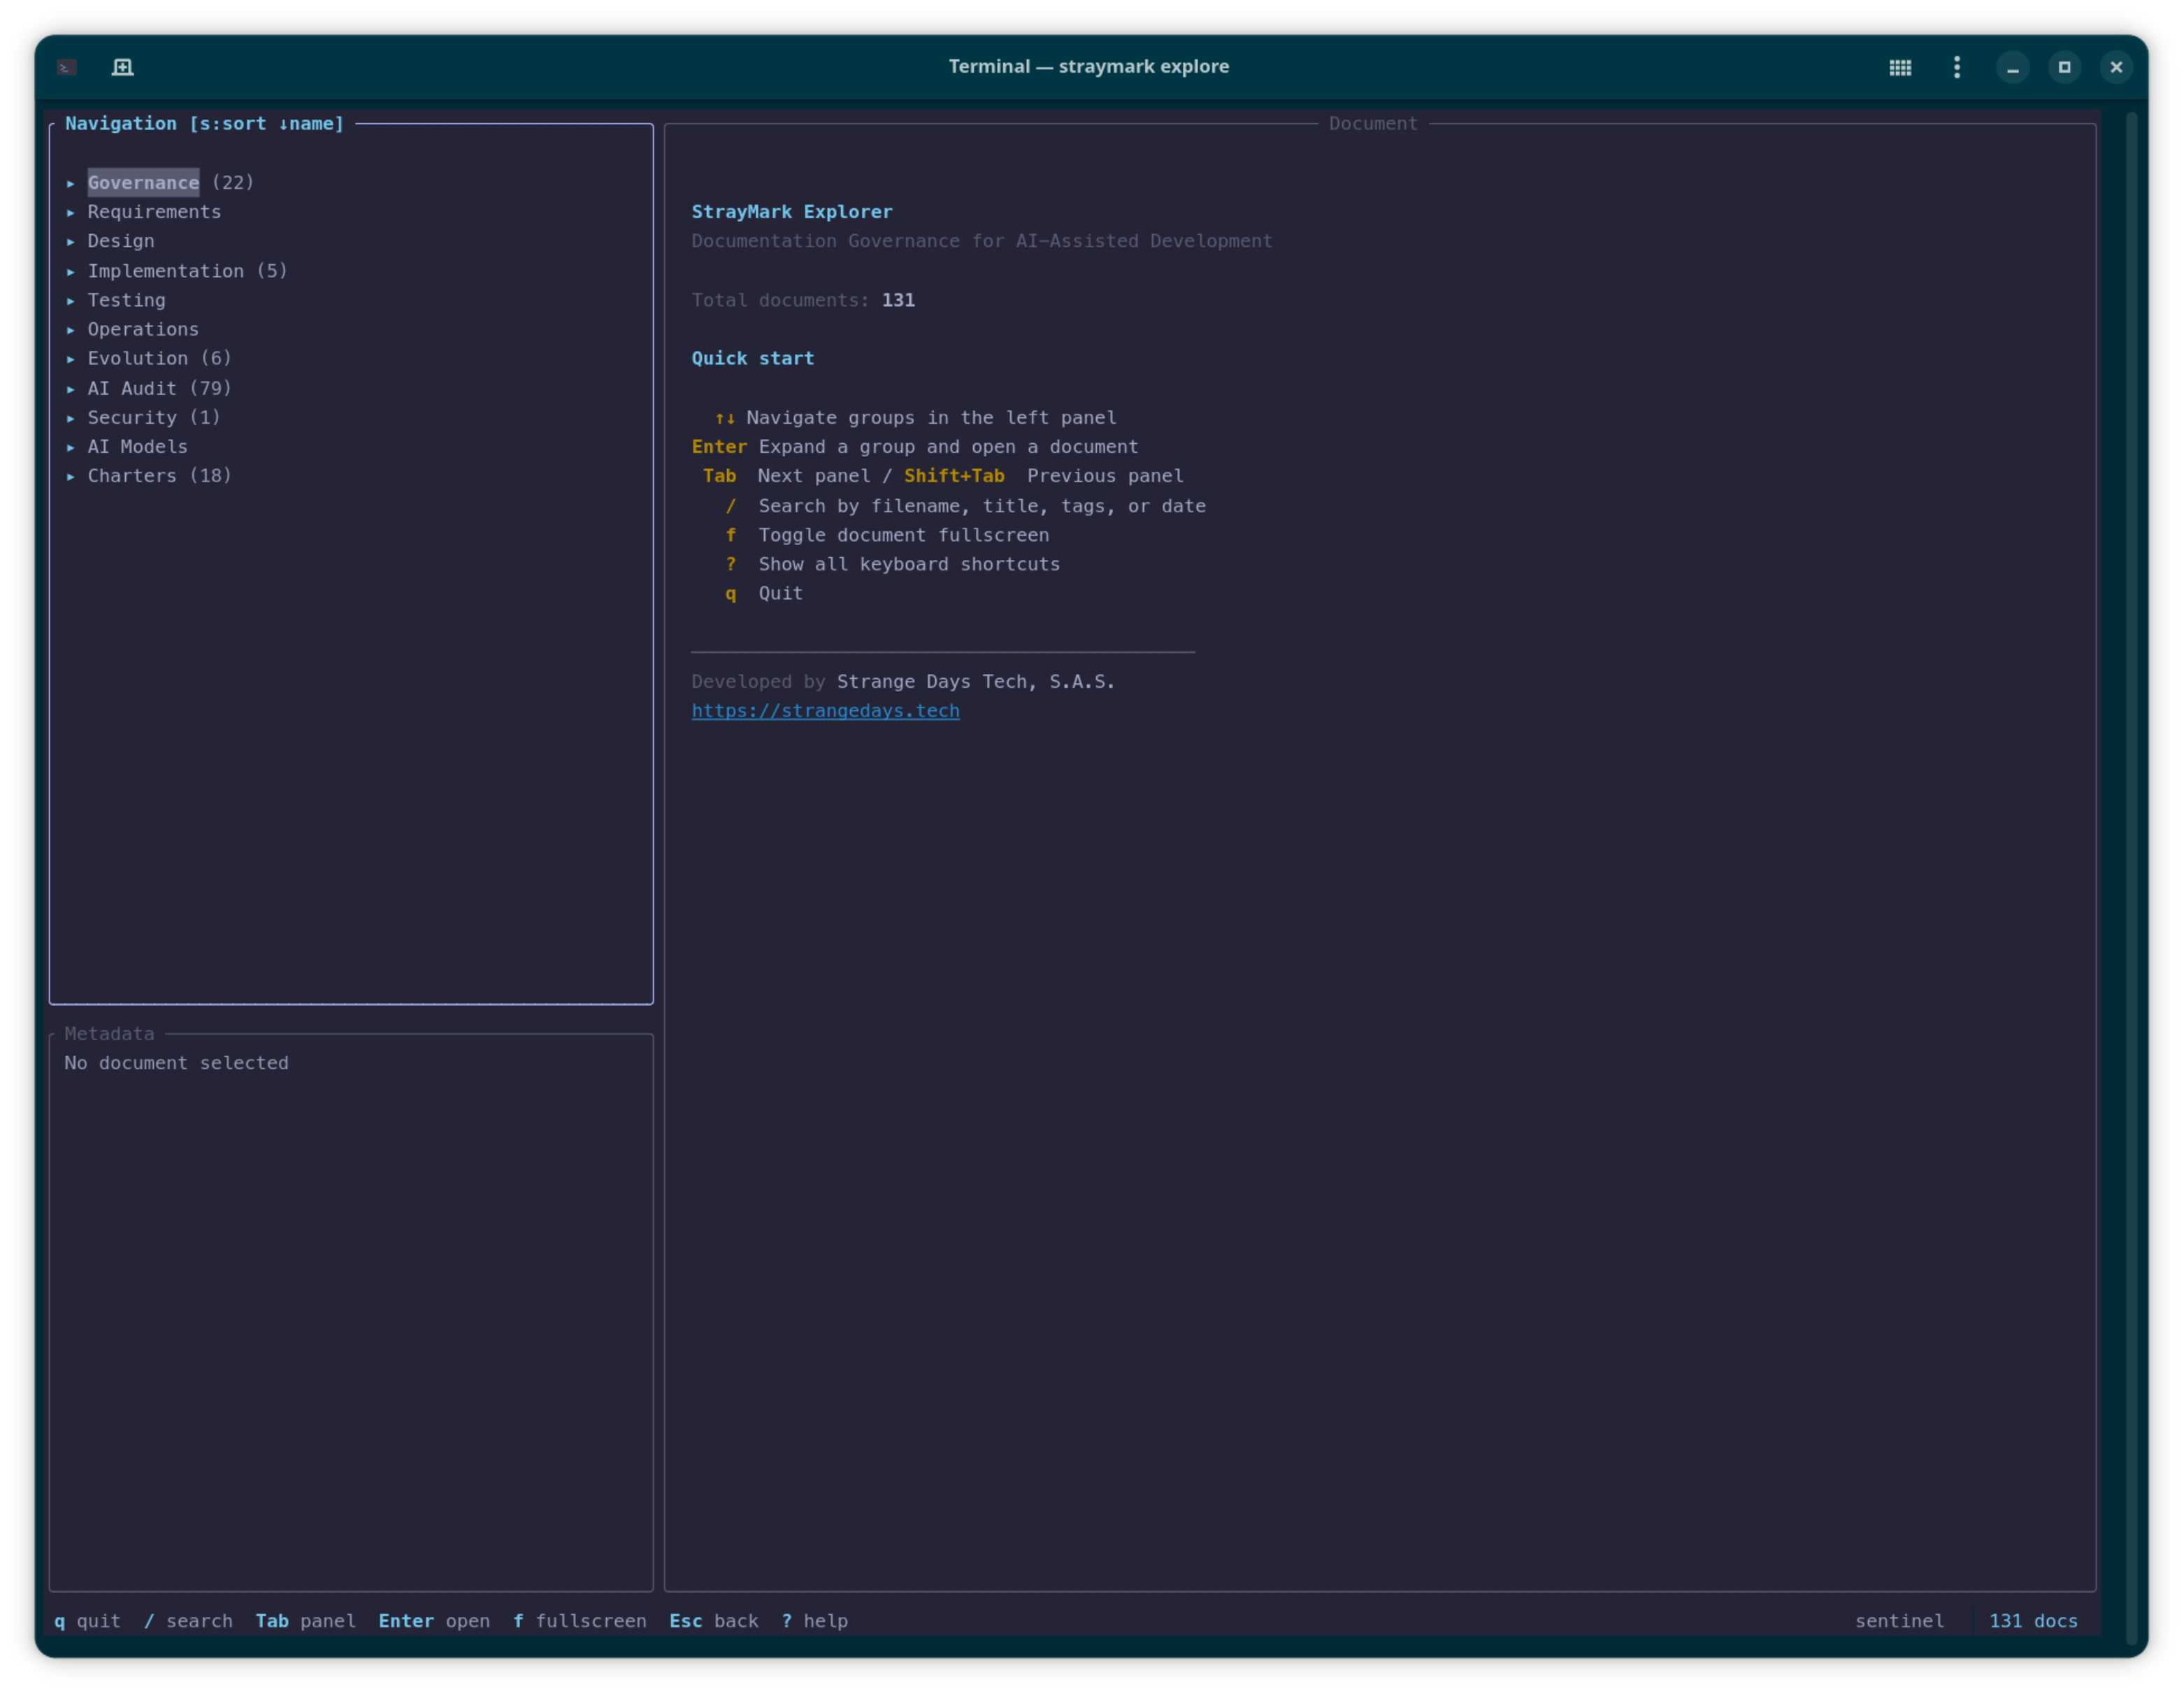This screenshot has width=2184, height=1693.
Task: Click the Navigation sort name header
Action: (x=204, y=123)
